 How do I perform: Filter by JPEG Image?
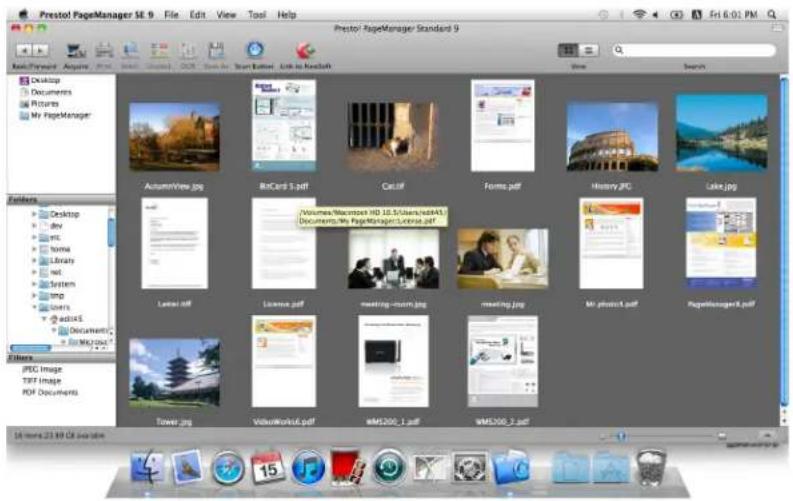[x=42, y=369]
